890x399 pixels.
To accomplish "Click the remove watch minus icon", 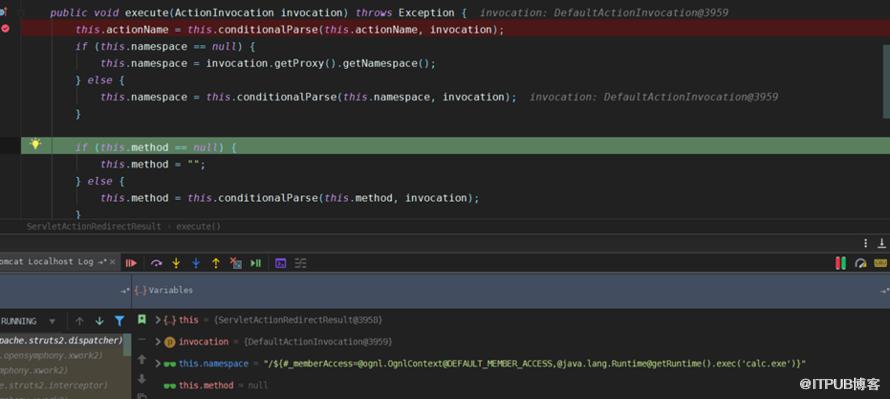I will pos(142,340).
